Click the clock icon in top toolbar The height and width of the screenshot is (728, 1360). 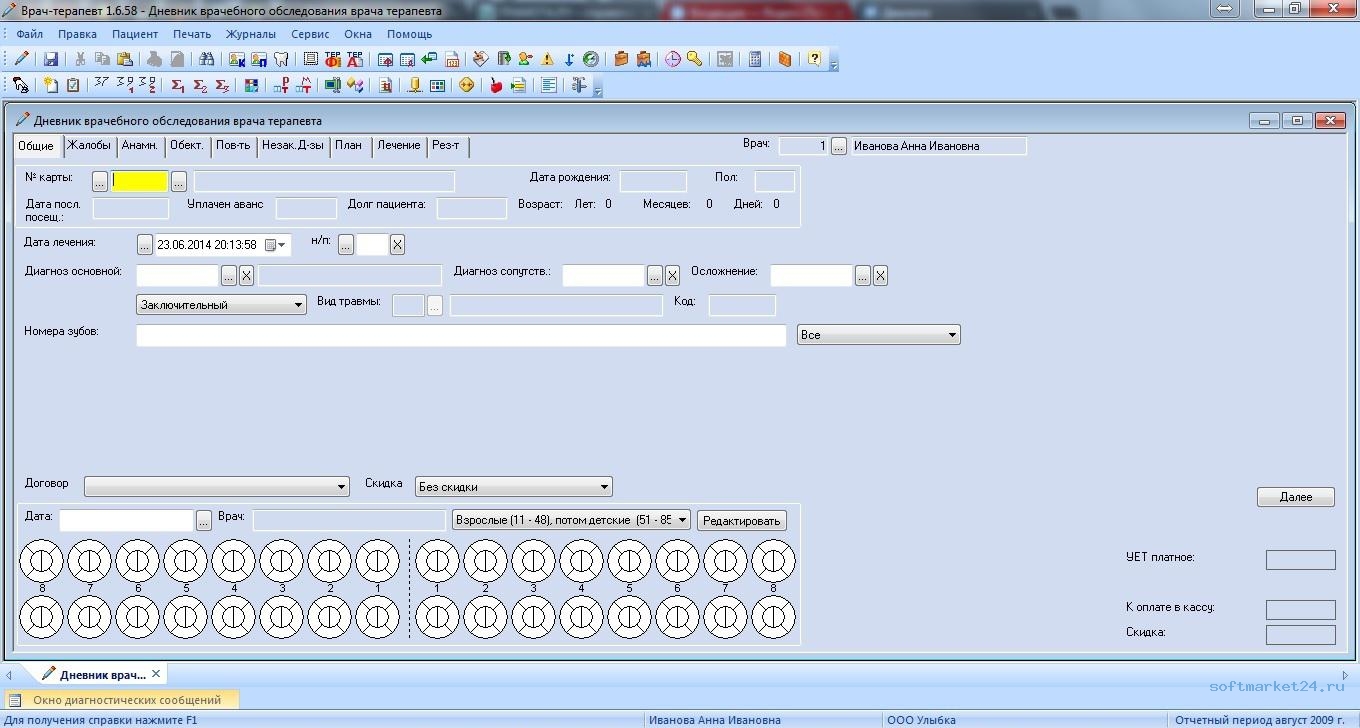(x=673, y=59)
